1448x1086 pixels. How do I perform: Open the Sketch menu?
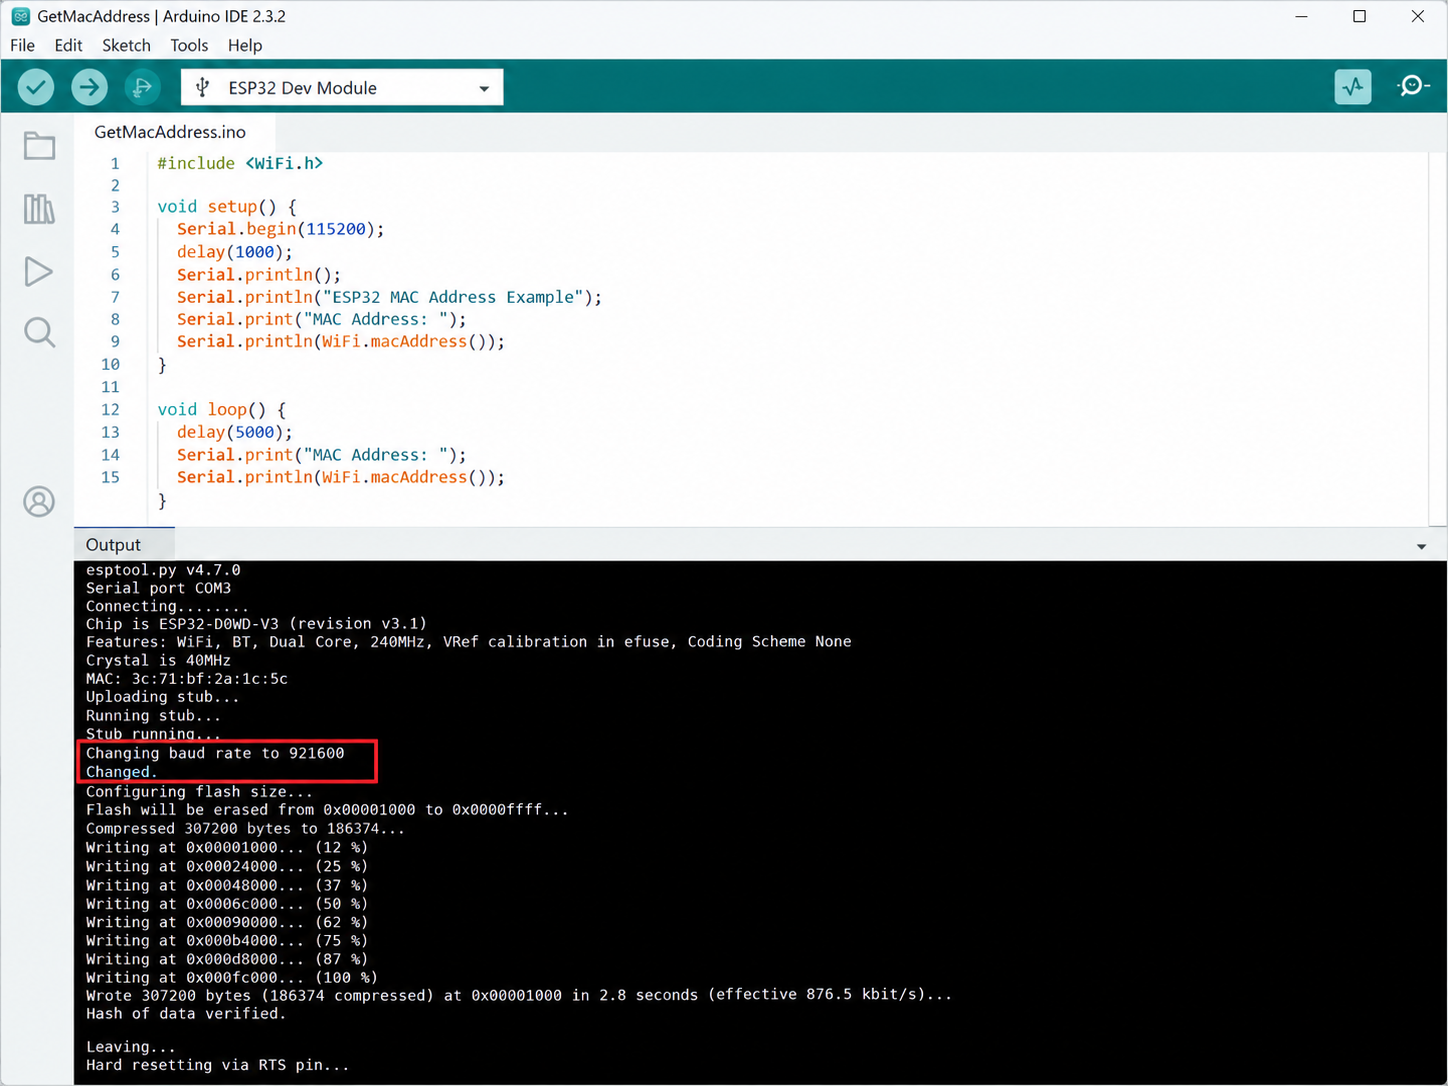click(126, 45)
